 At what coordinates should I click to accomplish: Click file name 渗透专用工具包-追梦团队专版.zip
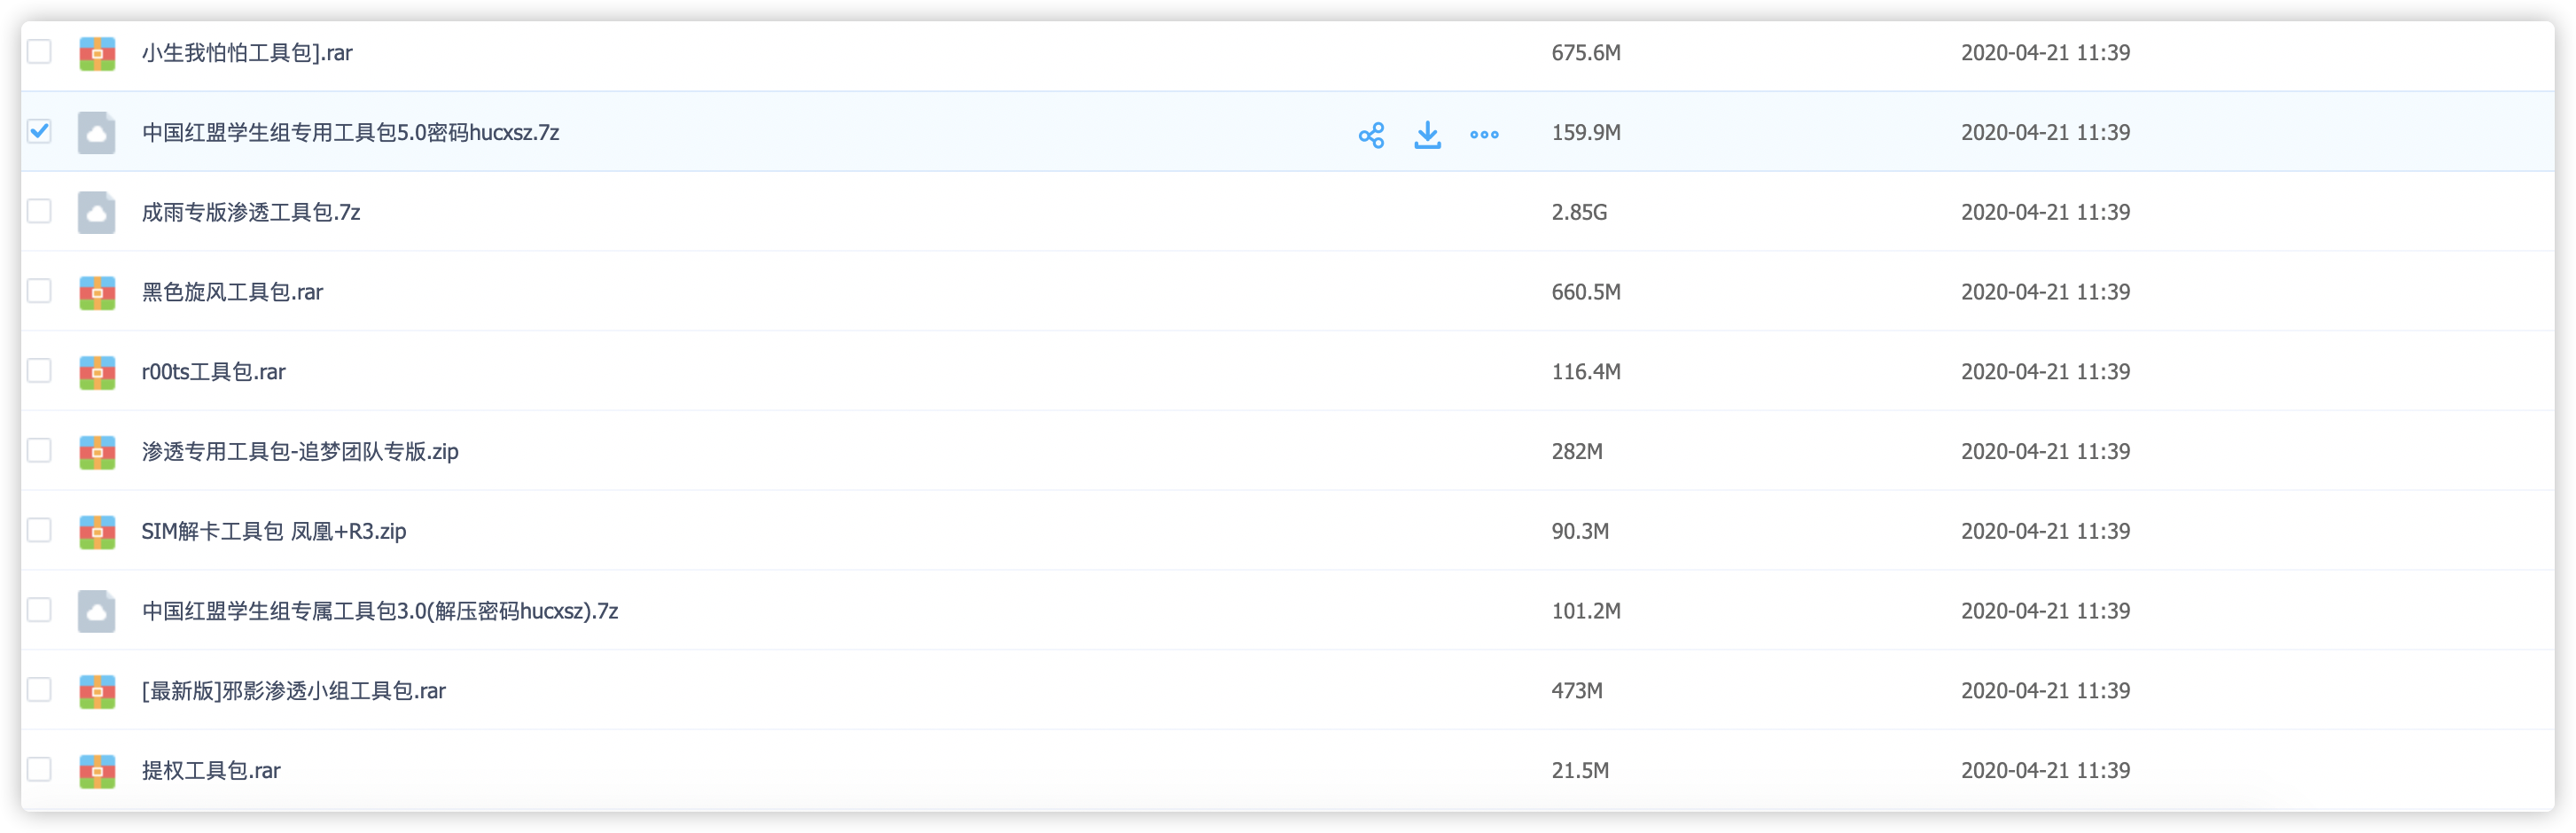[300, 452]
